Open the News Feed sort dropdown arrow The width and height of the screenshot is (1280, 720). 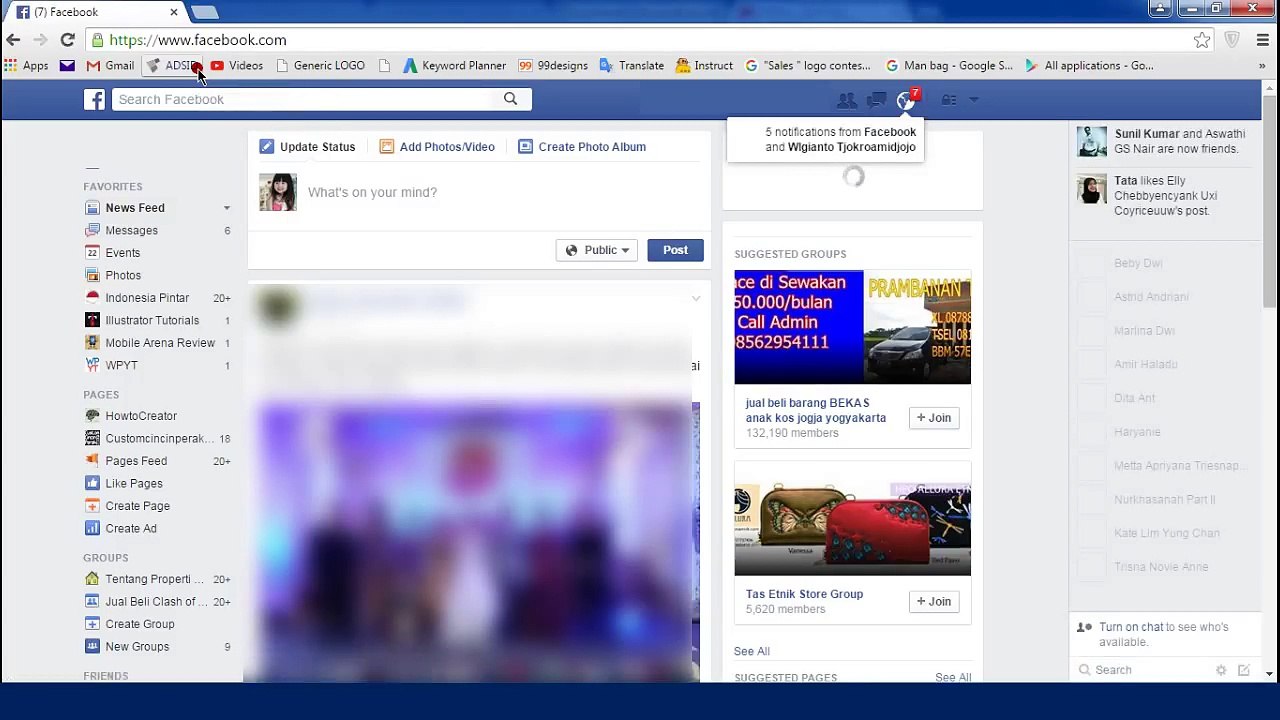(x=226, y=208)
